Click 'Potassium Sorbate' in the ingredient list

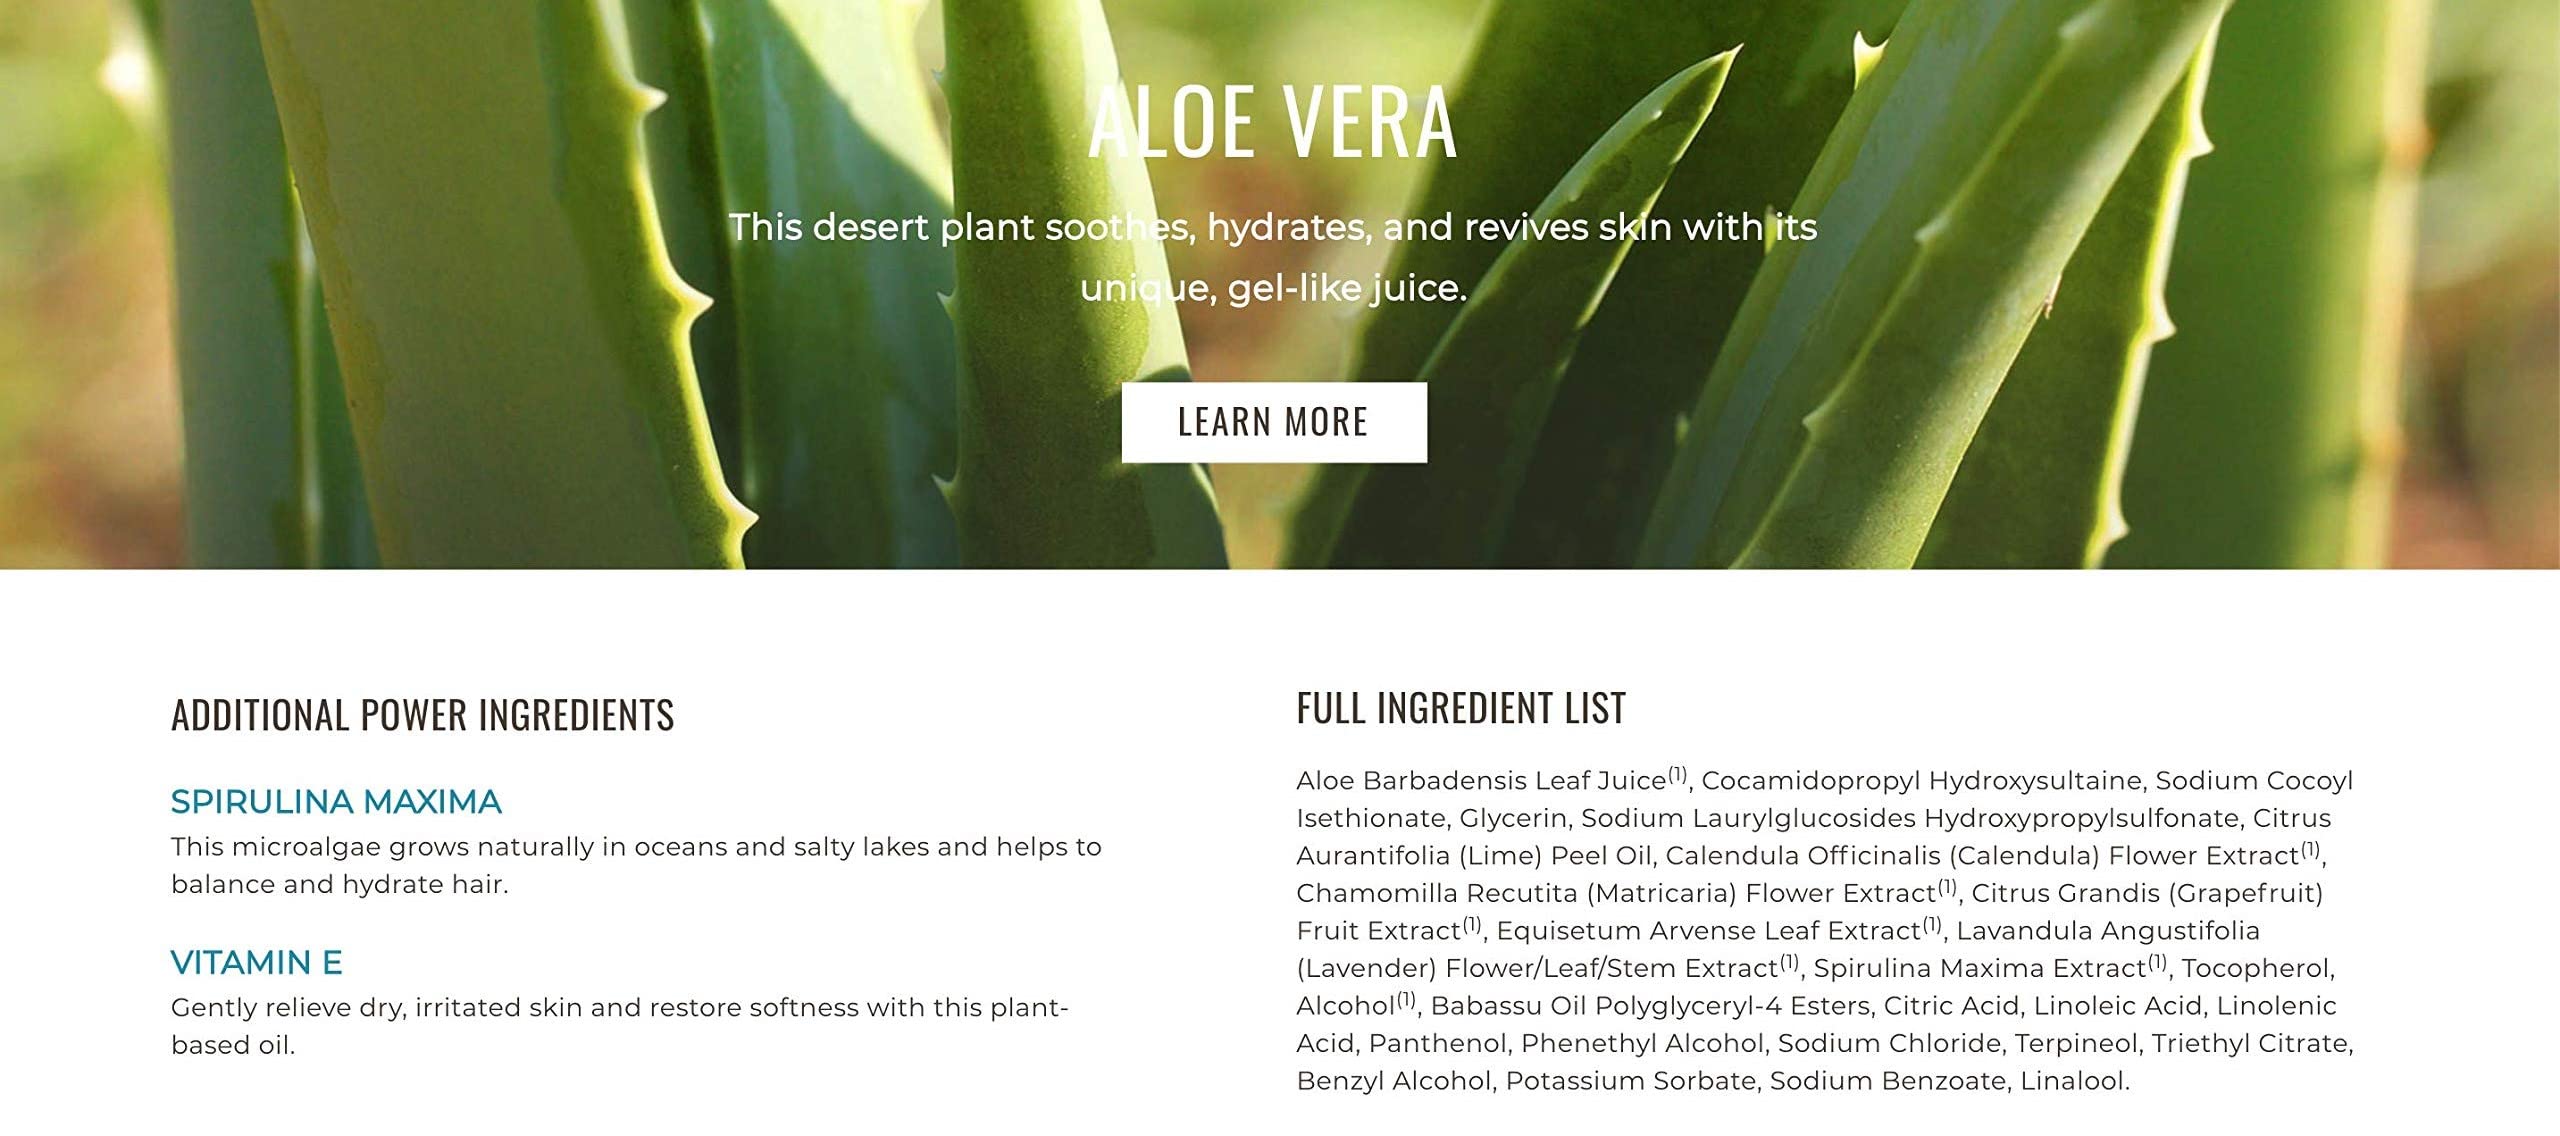pyautogui.click(x=1631, y=1081)
